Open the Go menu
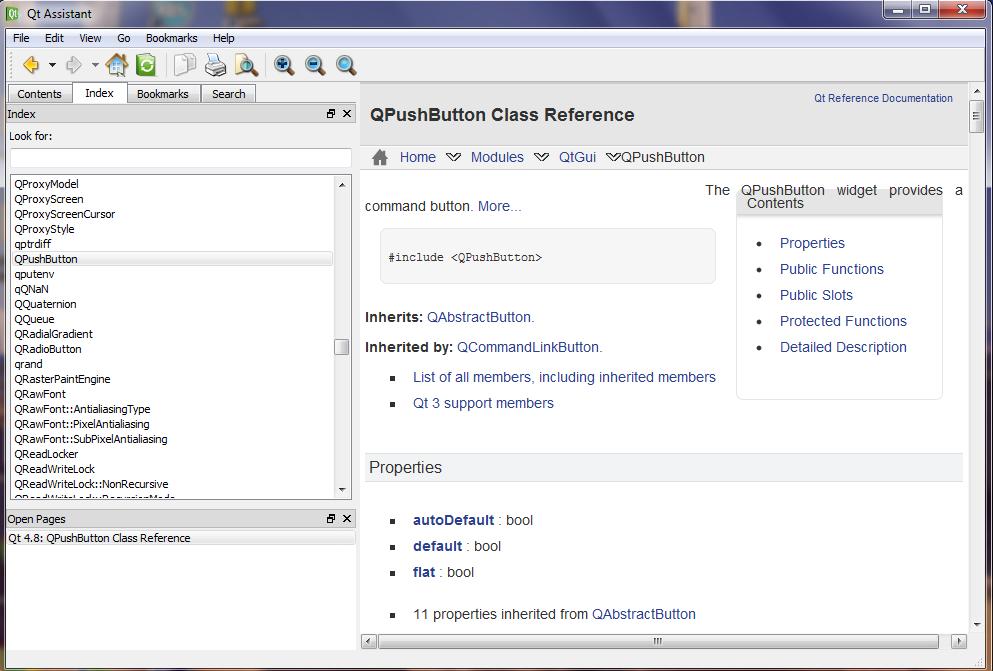The image size is (993, 671). pyautogui.click(x=123, y=38)
